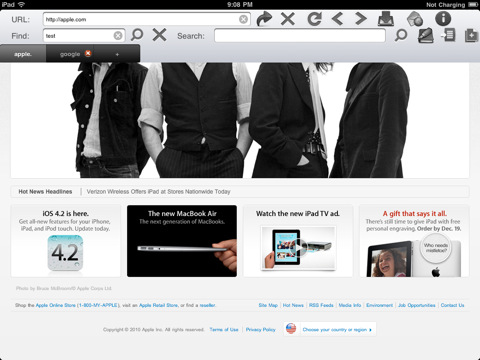Open the RSS Feeds footer link
This screenshot has height=360, width=480.
coord(321,305)
